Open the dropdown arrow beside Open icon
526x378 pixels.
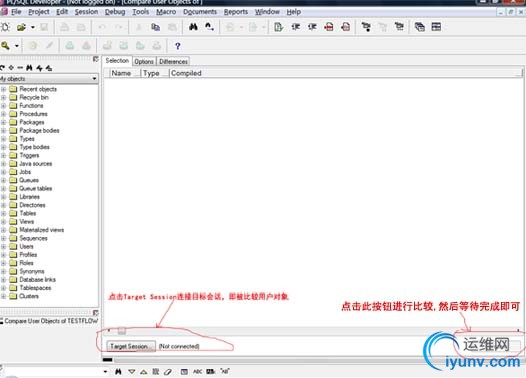pyautogui.click(x=33, y=27)
